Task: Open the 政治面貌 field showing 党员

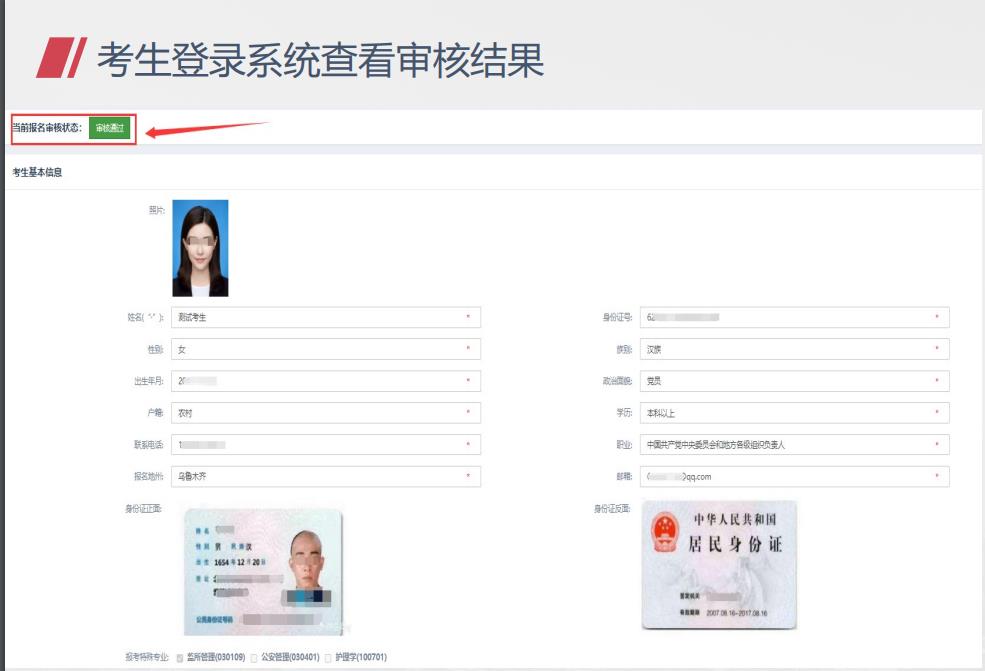Action: point(794,381)
